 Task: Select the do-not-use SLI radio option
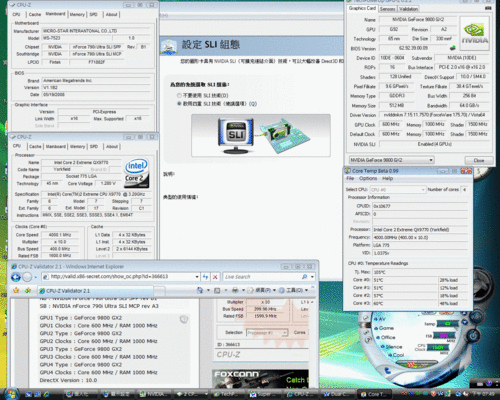click(179, 96)
